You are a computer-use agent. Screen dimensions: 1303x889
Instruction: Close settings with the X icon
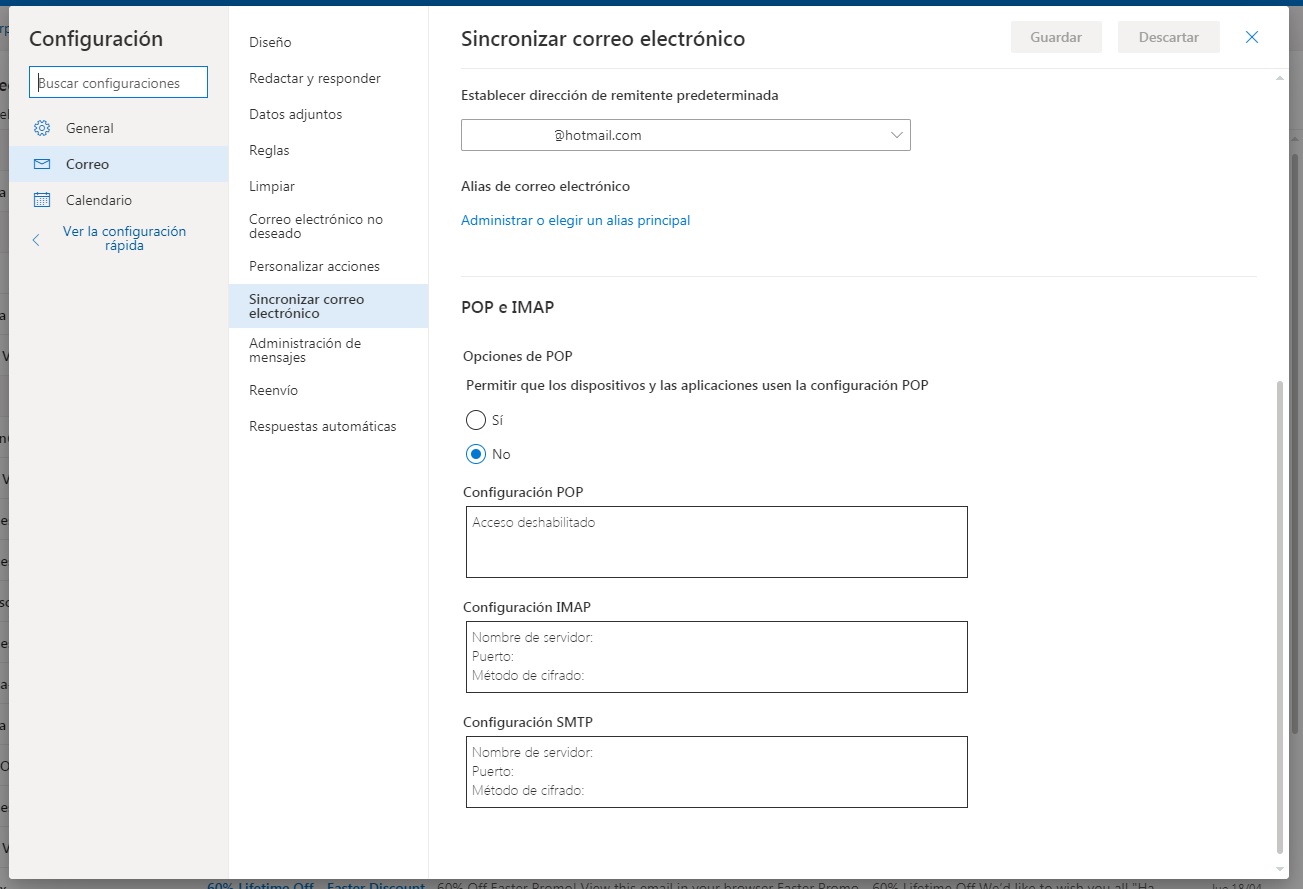[x=1251, y=37]
